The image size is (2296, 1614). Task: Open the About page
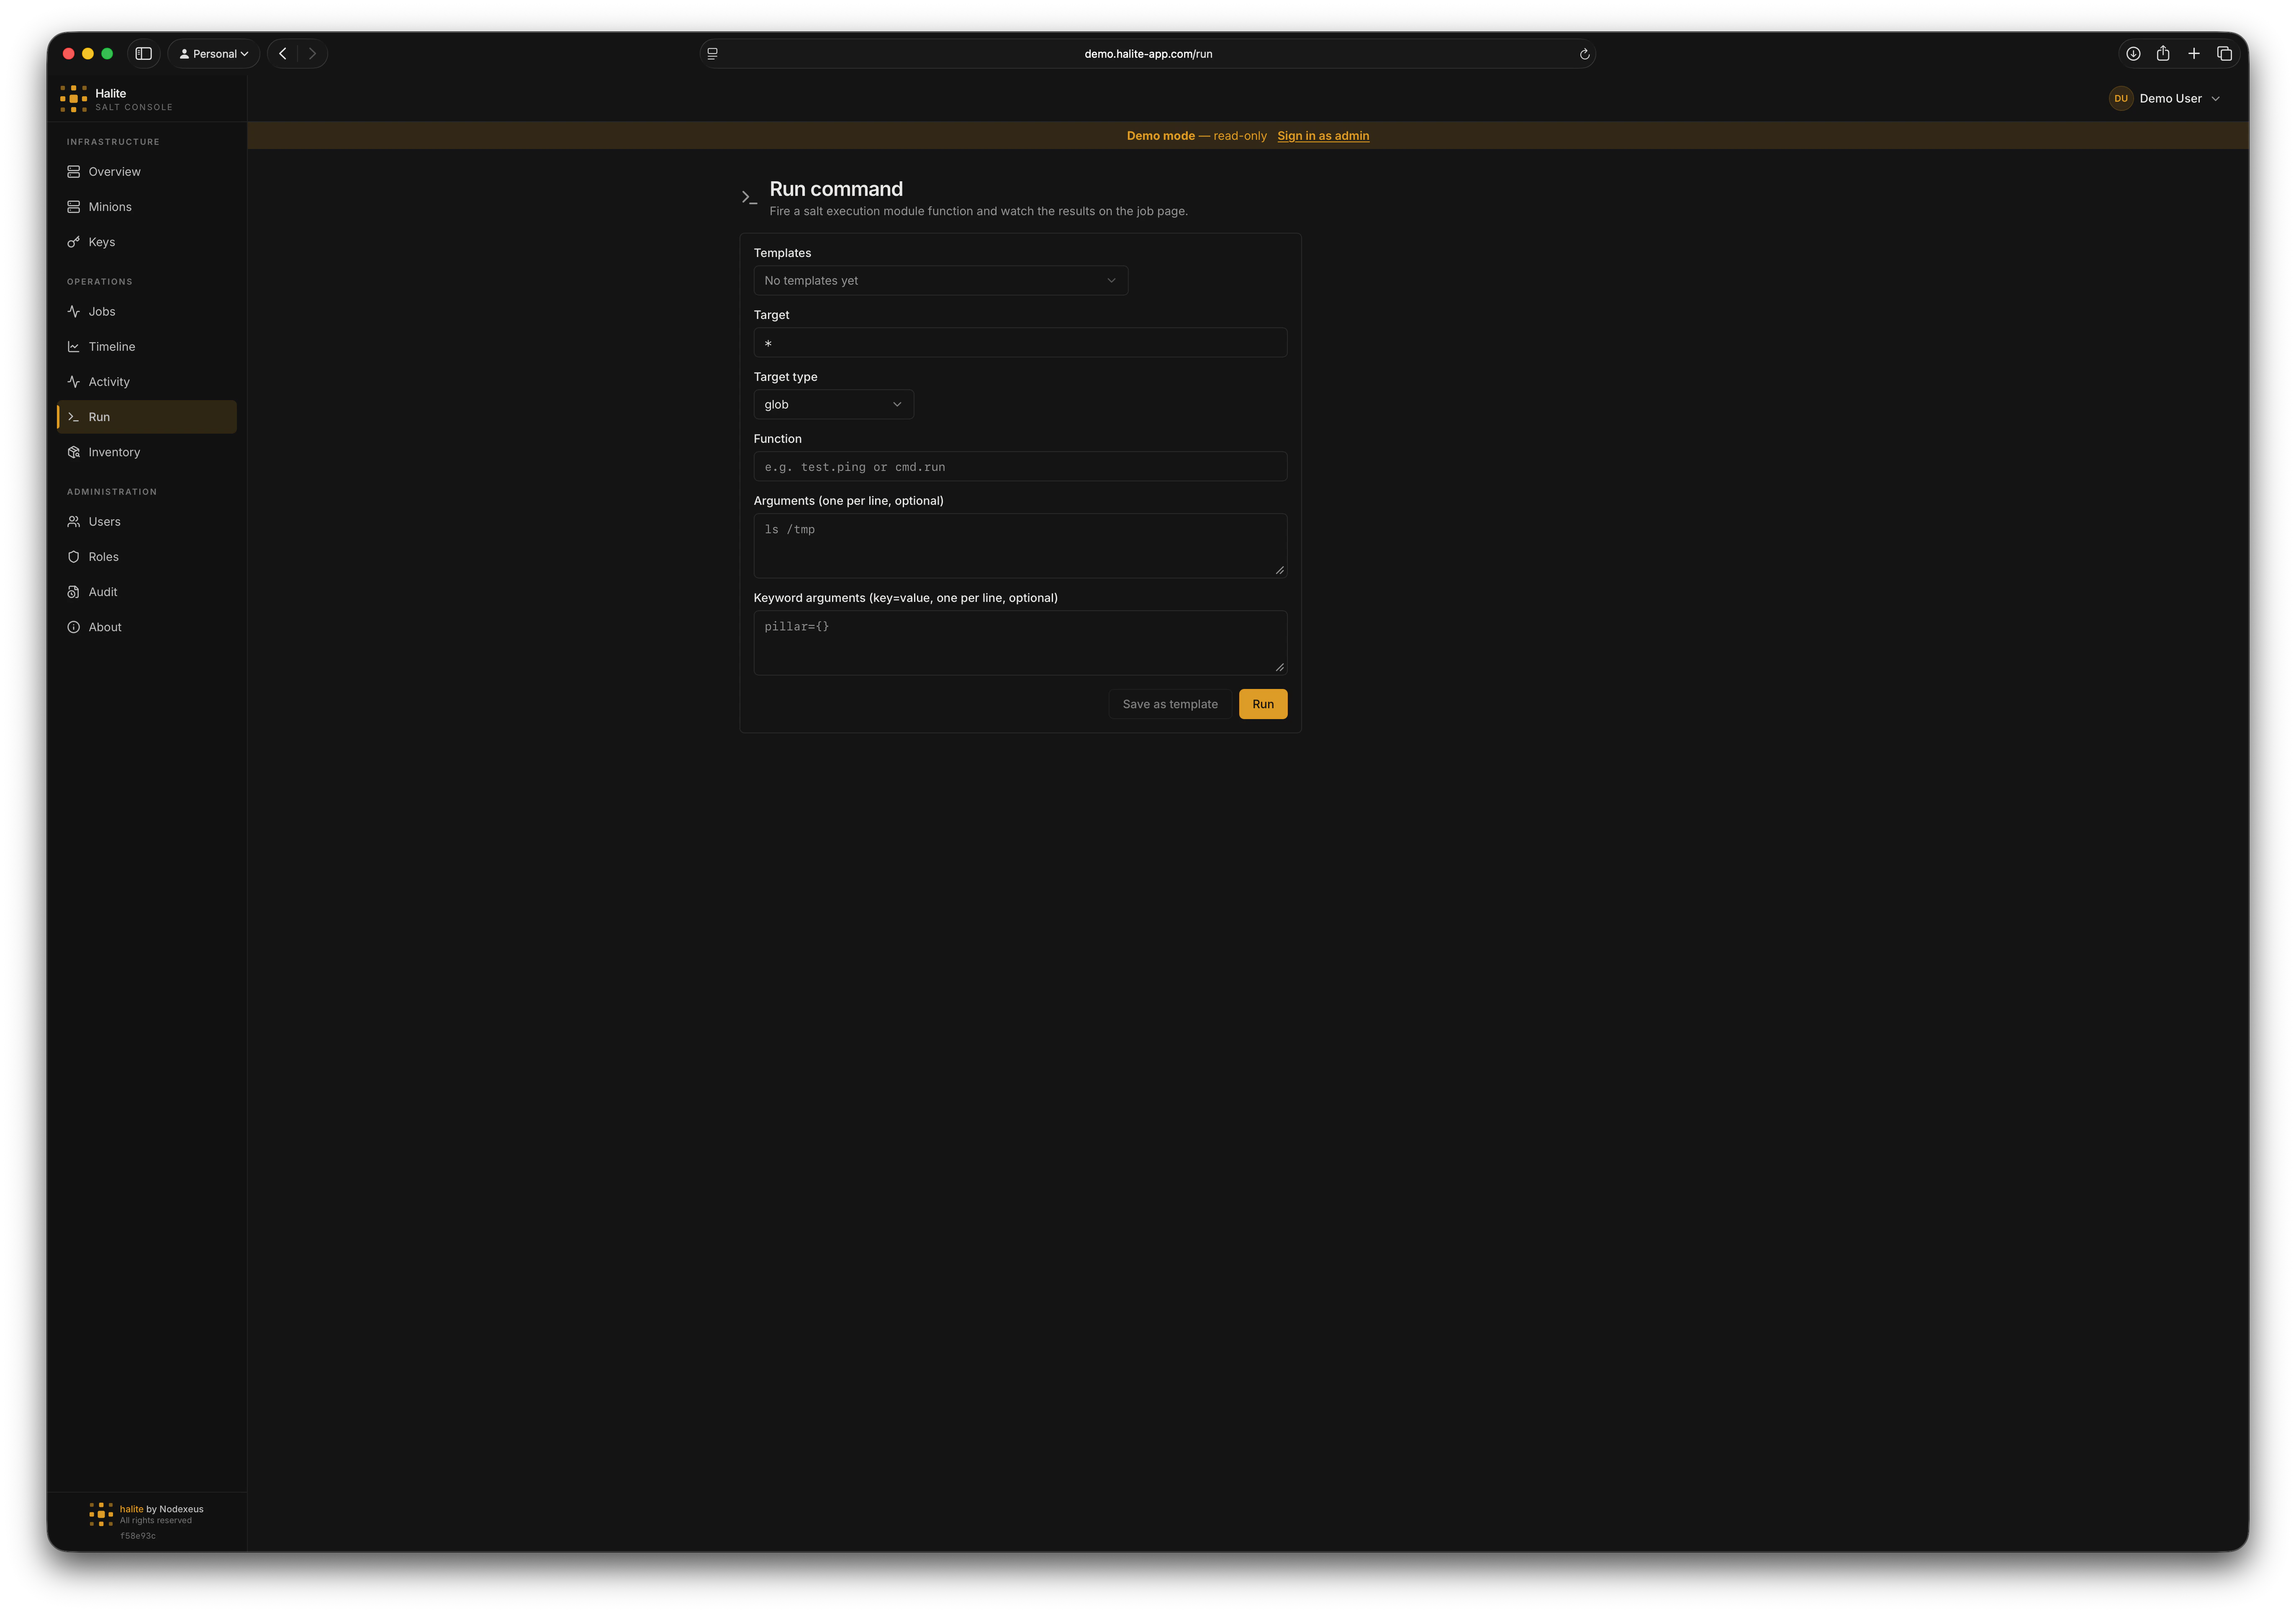click(x=147, y=627)
